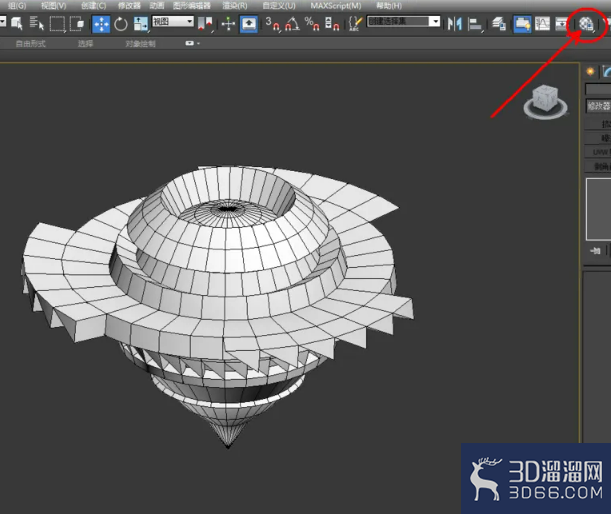Open the 组(G) menu
This screenshot has height=514, width=611.
tap(17, 6)
